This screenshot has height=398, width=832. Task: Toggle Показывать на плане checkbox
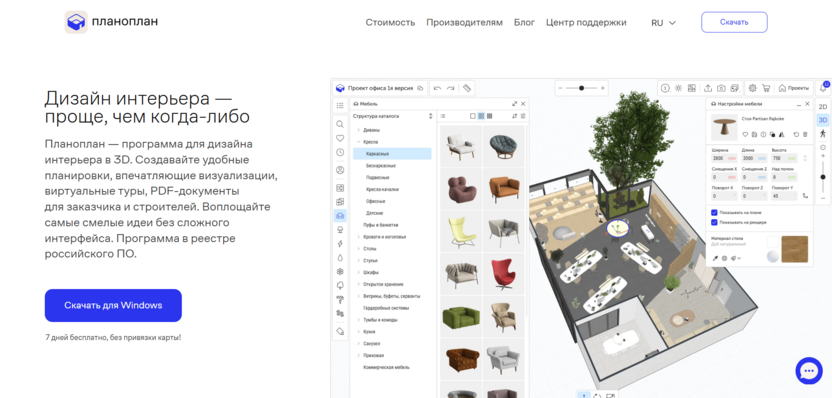[714, 212]
